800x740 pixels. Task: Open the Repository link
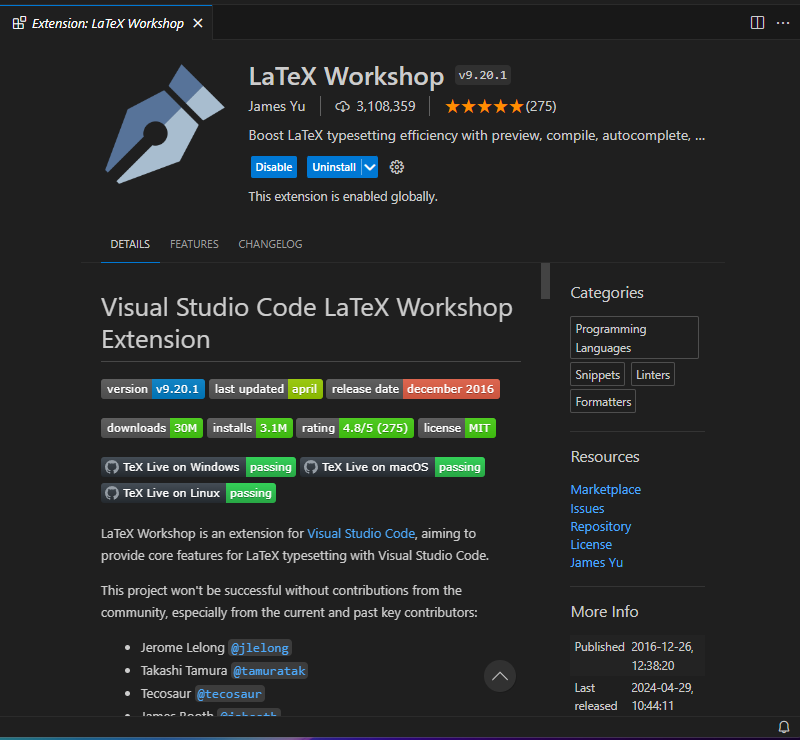(x=600, y=527)
